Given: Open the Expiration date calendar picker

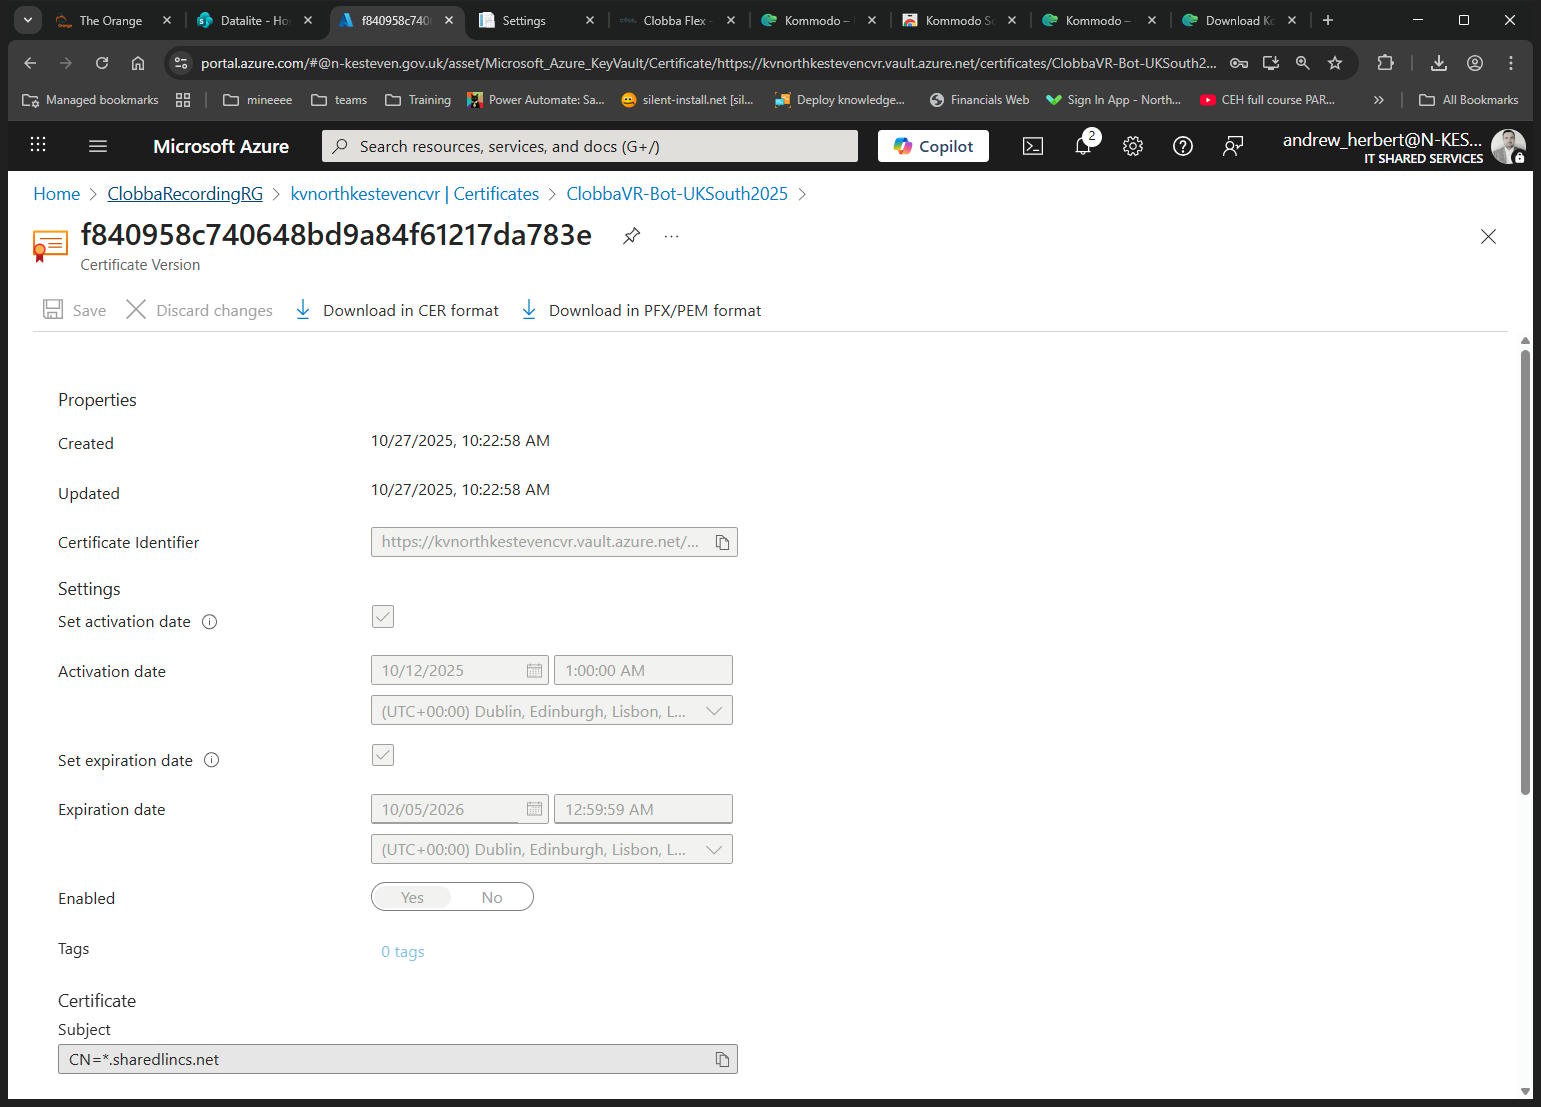Looking at the screenshot, I should (535, 809).
